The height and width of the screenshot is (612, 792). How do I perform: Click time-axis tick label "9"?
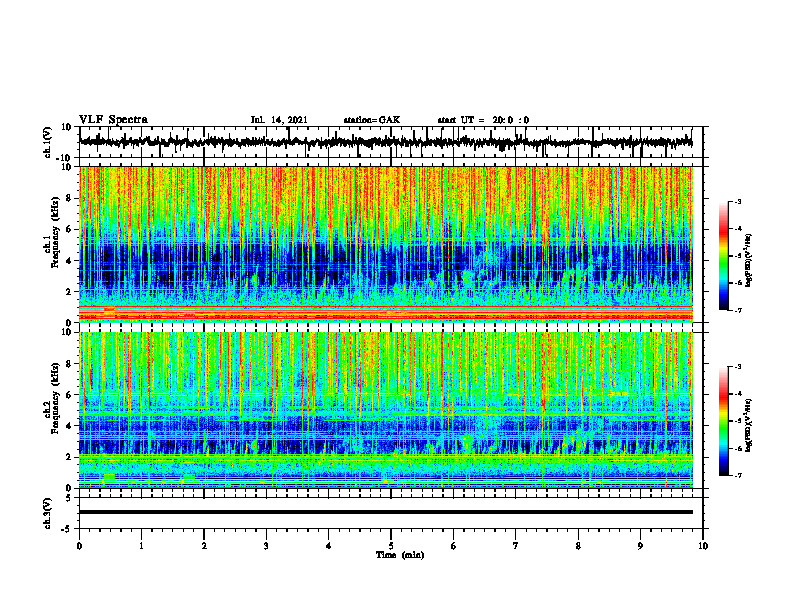[640, 546]
